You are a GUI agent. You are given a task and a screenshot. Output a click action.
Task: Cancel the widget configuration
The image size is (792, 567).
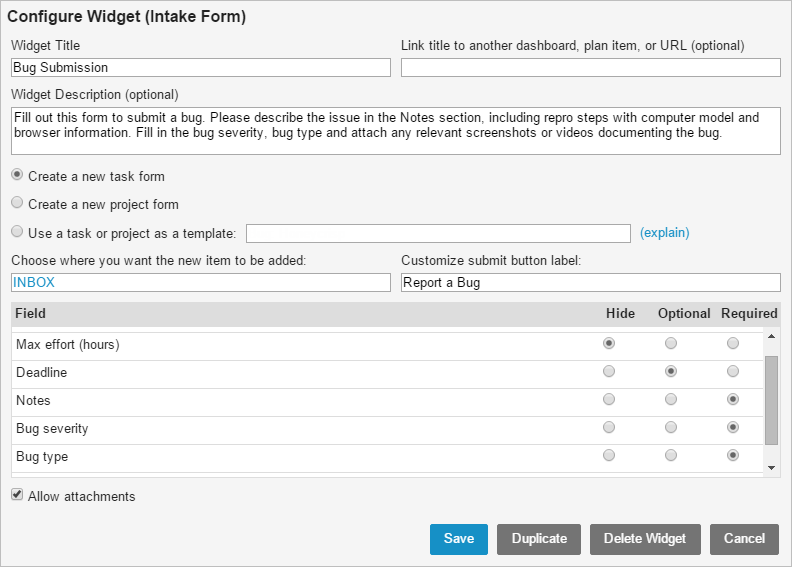tap(744, 539)
